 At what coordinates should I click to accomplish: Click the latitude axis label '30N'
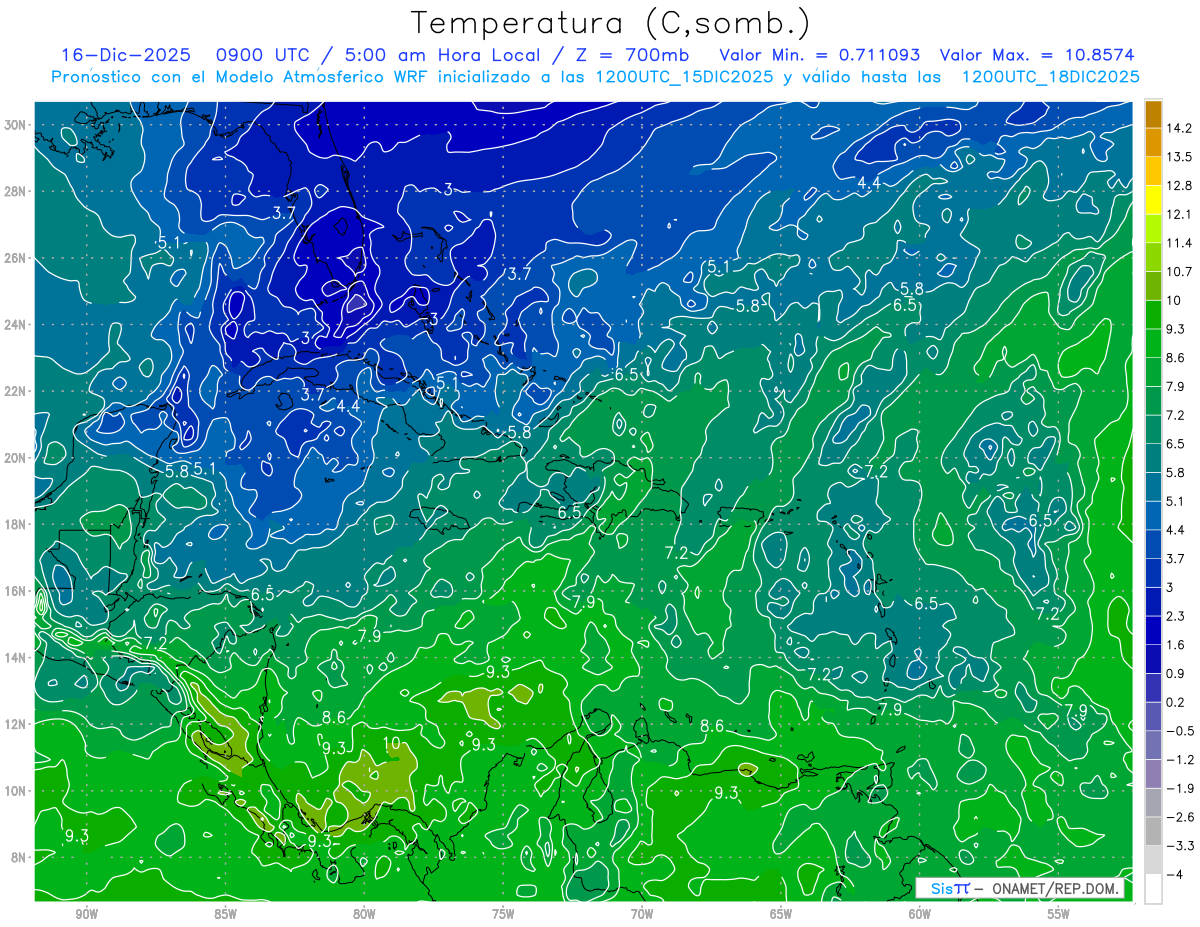(14, 124)
